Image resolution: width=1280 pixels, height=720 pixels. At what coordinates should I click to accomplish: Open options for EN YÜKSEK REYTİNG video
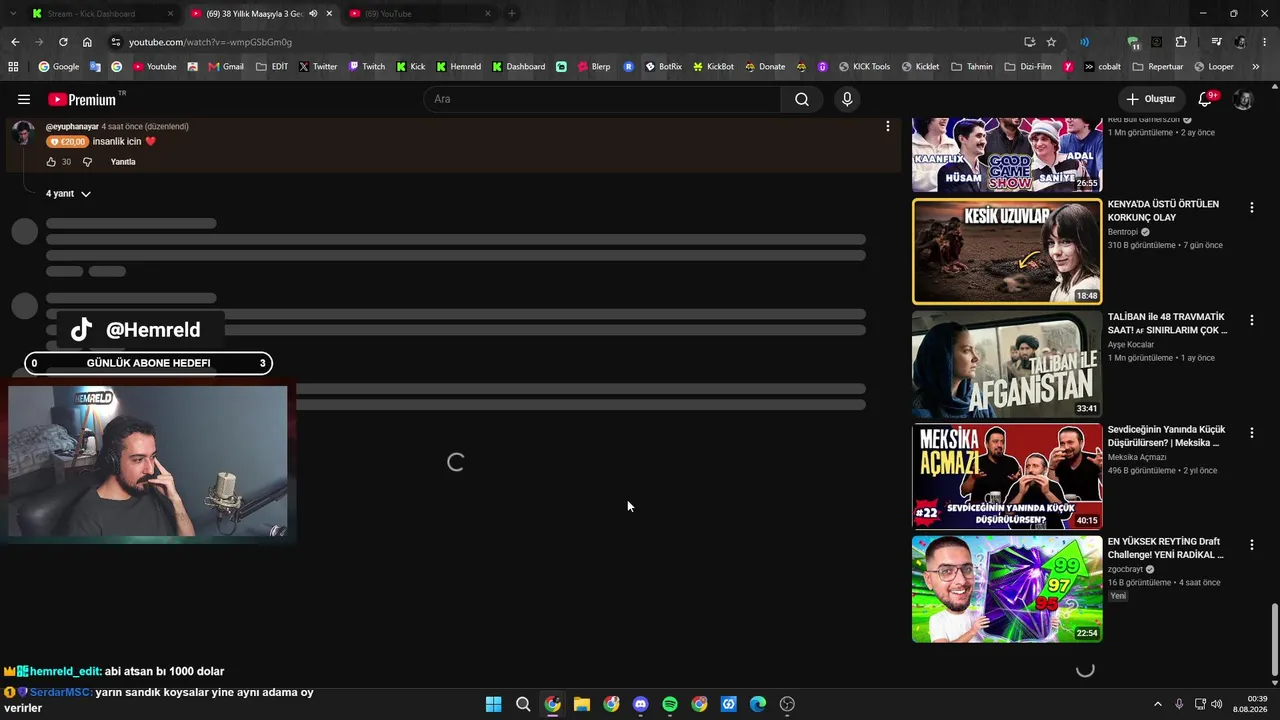tap(1251, 545)
